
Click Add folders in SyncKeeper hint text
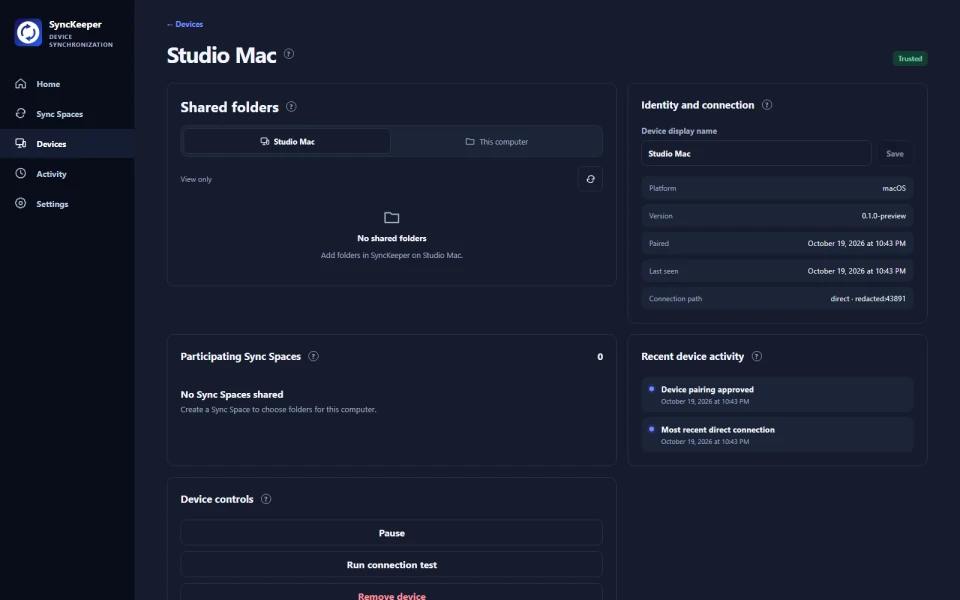pyautogui.click(x=392, y=255)
